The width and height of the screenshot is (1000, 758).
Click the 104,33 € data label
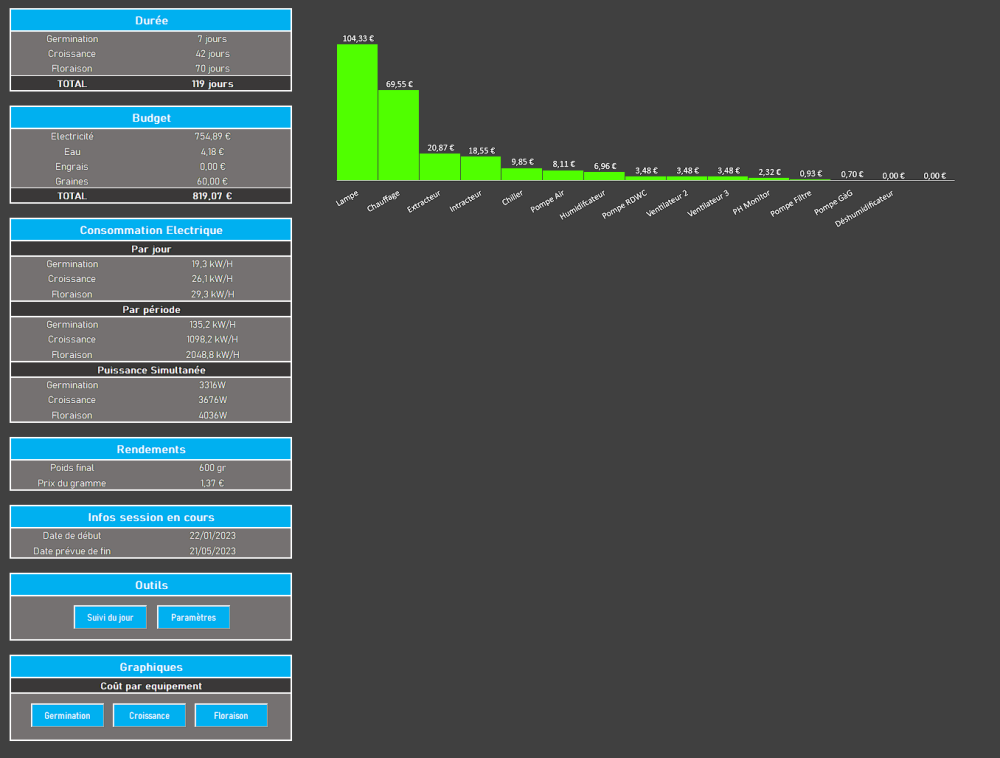tap(358, 38)
